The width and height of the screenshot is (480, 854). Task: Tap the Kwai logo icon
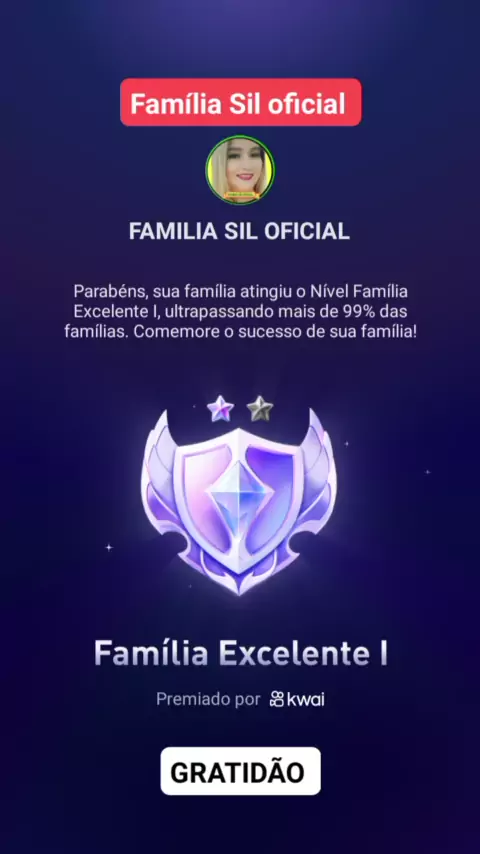tap(277, 699)
